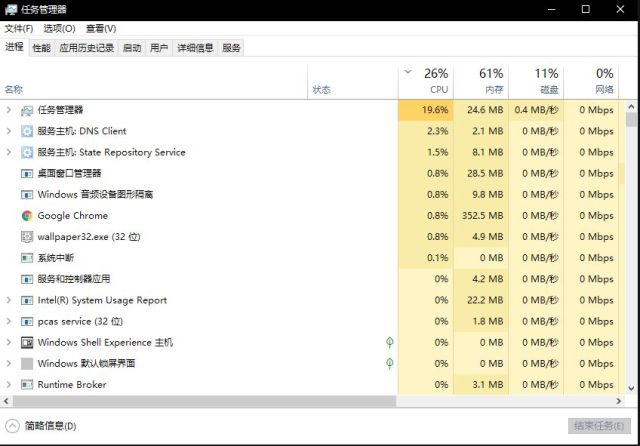Switch to the 应用历史记录 tab
The height and width of the screenshot is (446, 640).
click(x=87, y=48)
